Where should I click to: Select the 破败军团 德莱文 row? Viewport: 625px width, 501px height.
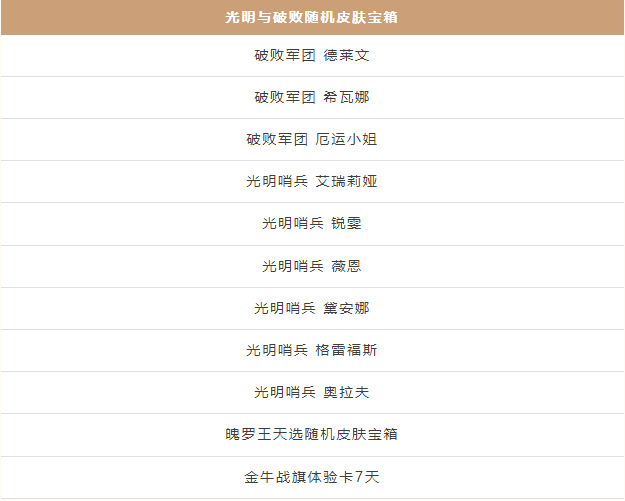pyautogui.click(x=312, y=55)
